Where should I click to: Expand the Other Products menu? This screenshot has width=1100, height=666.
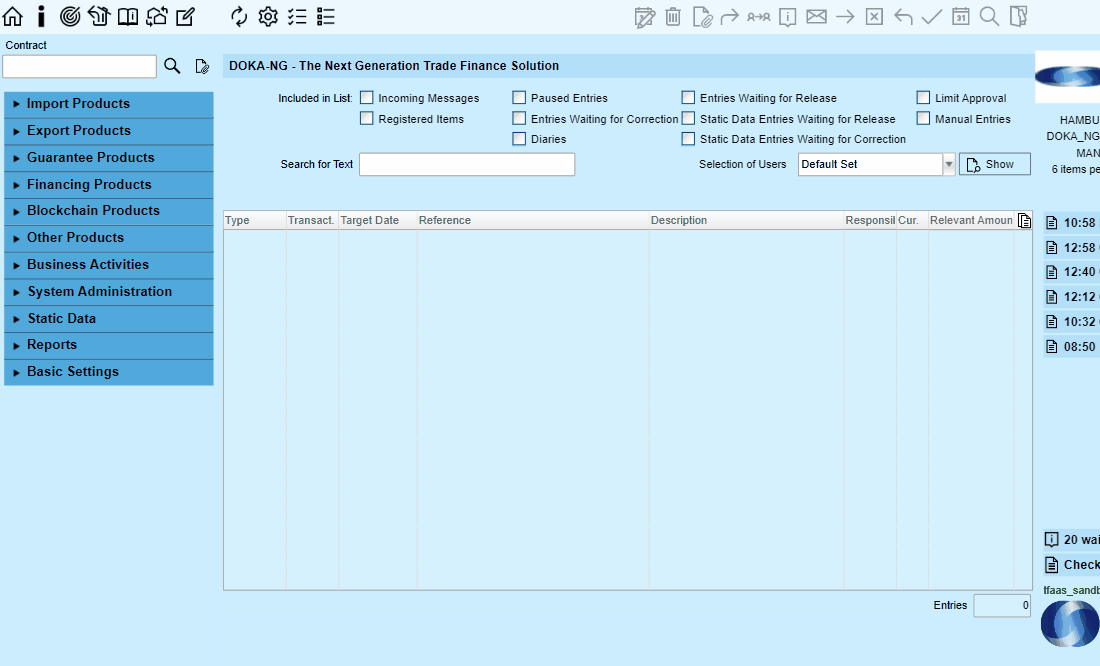pyautogui.click(x=109, y=238)
